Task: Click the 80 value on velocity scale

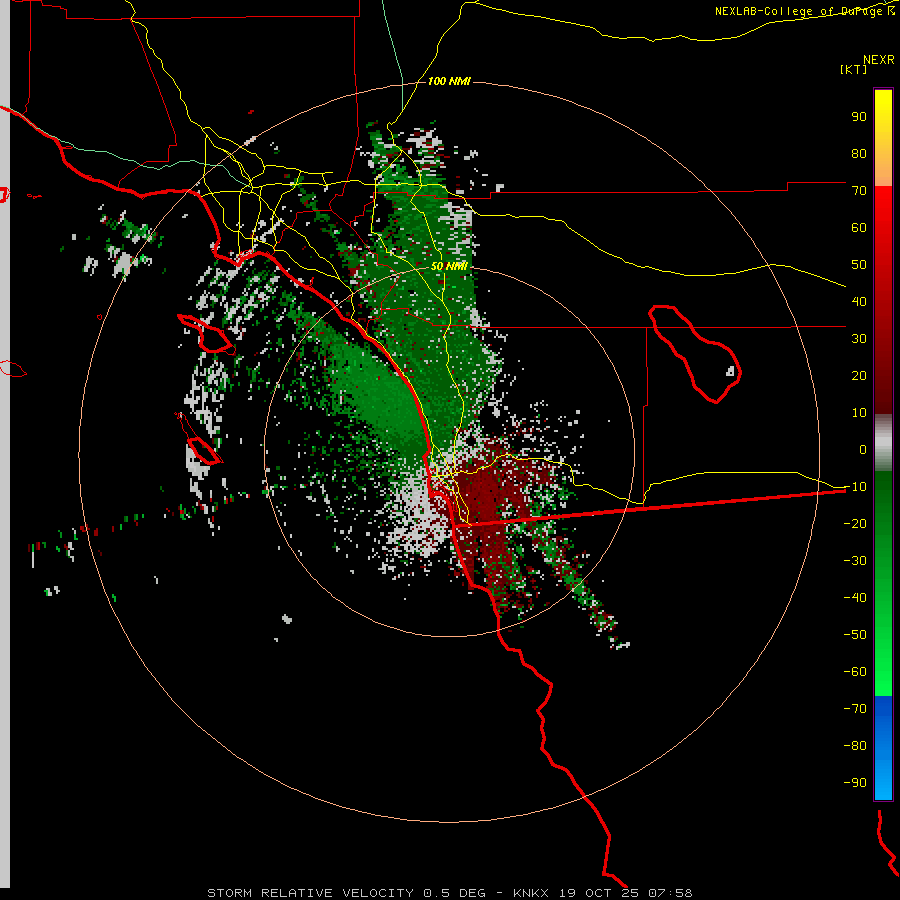Action: [859, 154]
